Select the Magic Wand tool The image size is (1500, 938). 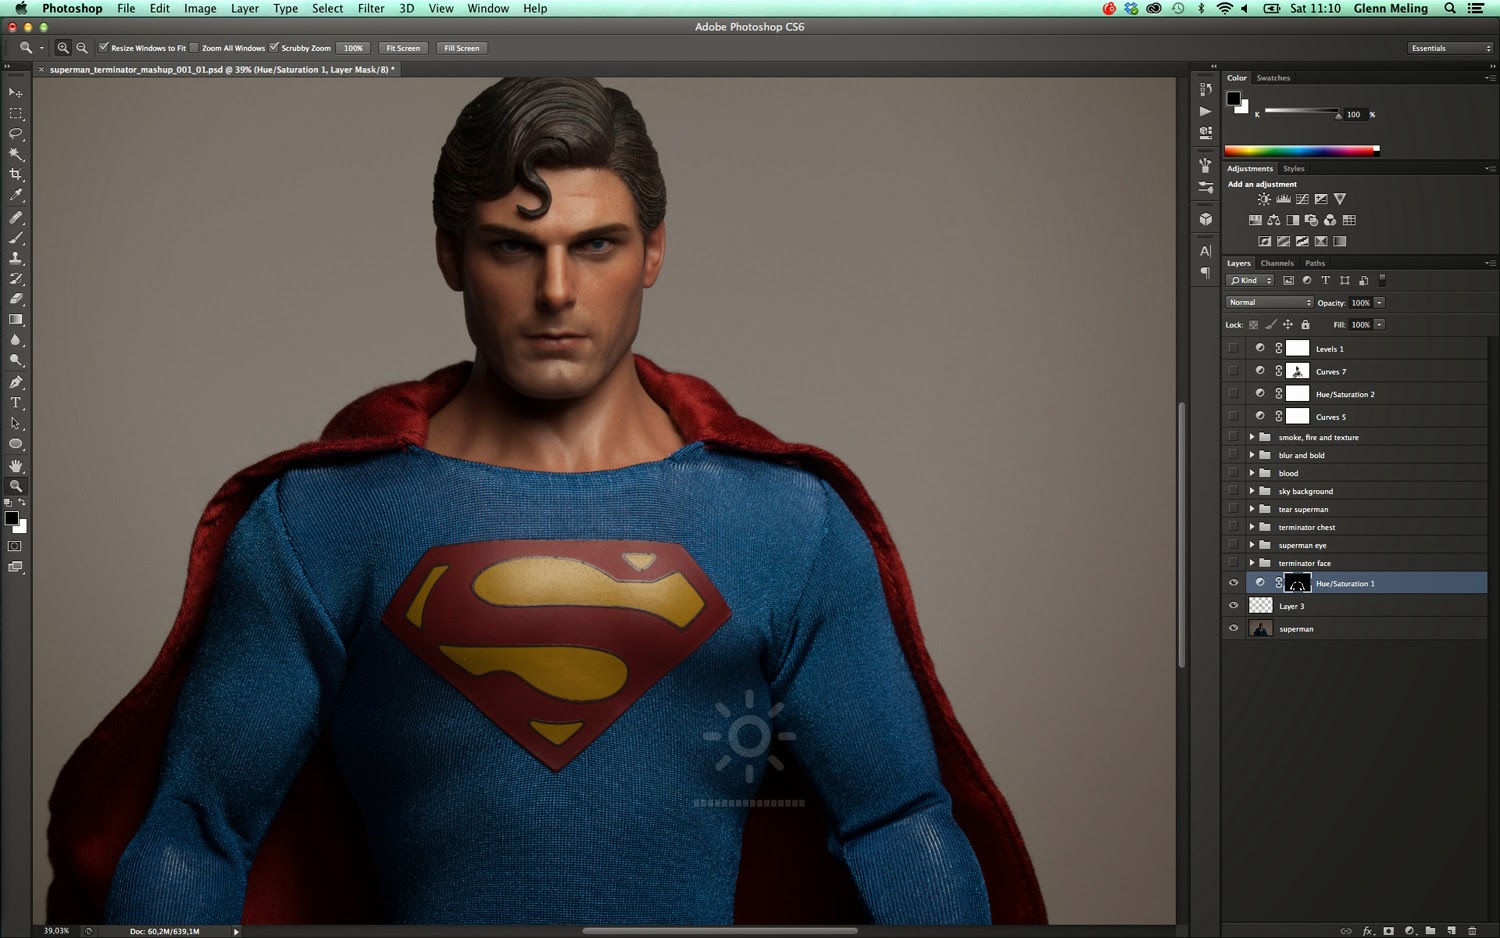pos(16,155)
